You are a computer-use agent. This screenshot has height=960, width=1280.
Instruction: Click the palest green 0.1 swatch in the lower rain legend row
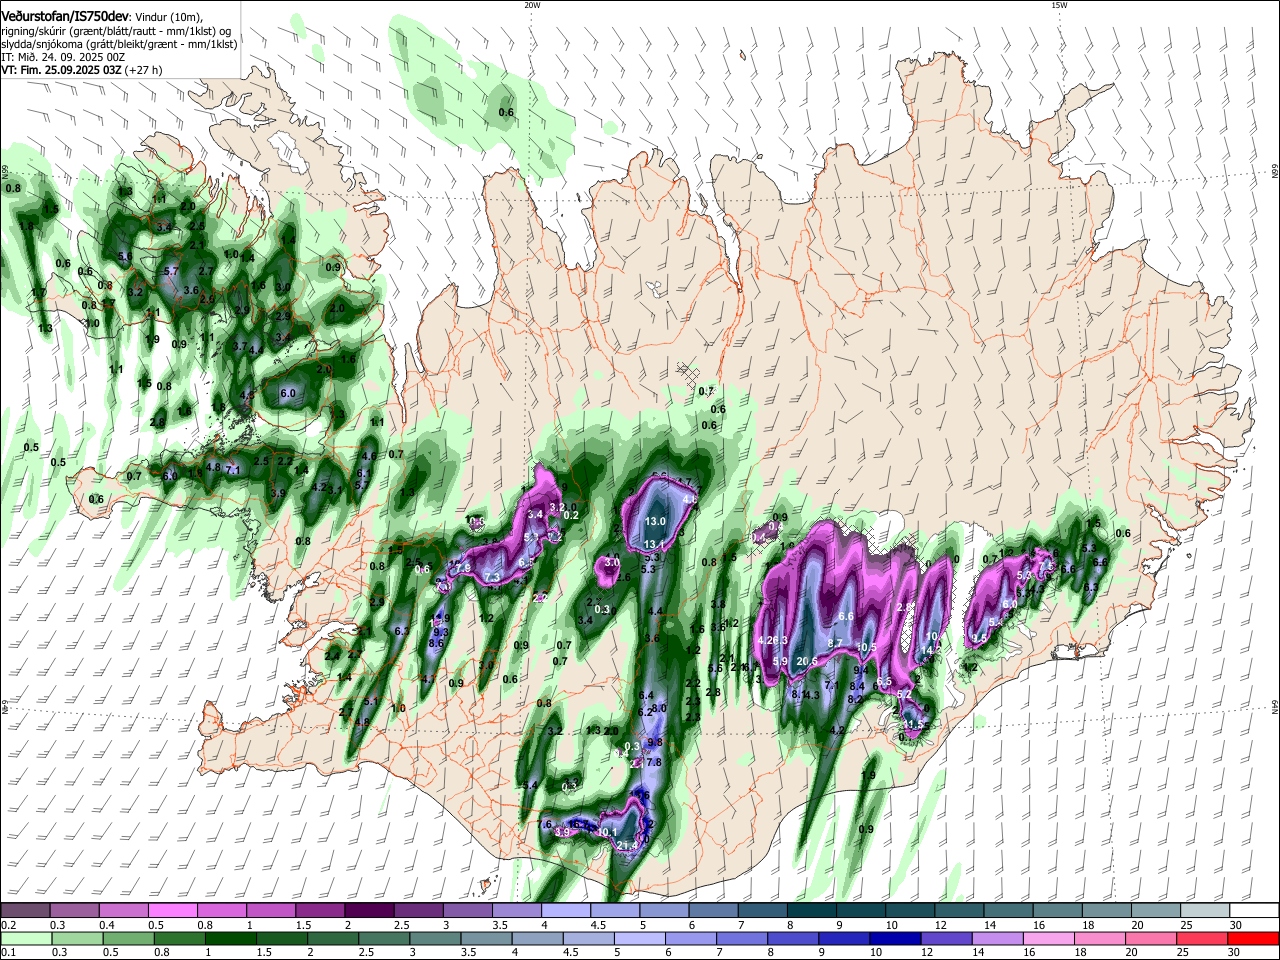coord(25,938)
